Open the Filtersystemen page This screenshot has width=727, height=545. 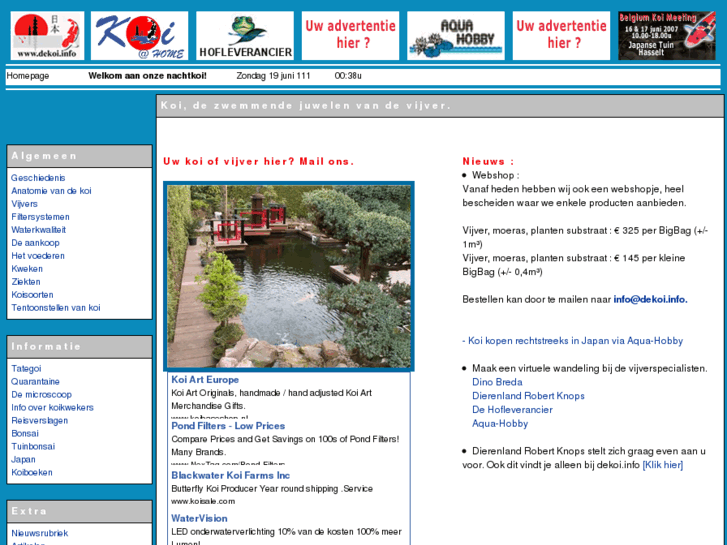coord(40,217)
